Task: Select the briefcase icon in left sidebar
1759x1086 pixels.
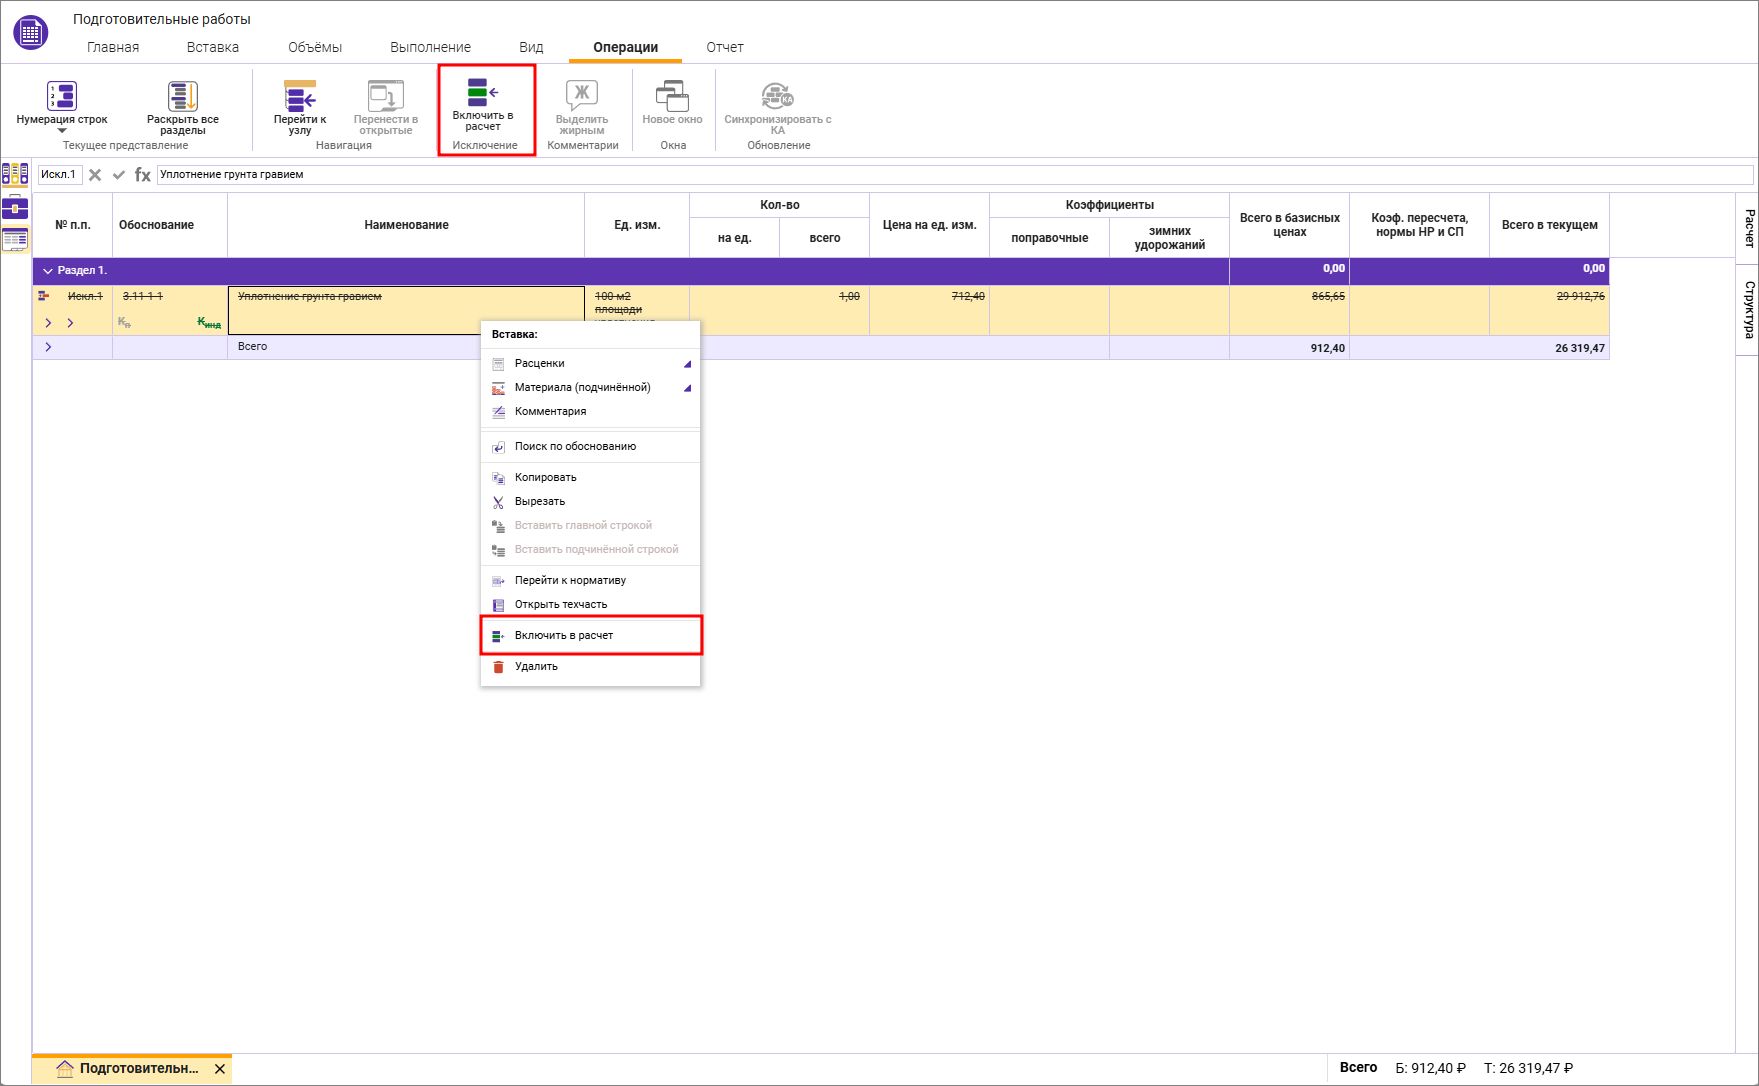Action: click(15, 207)
